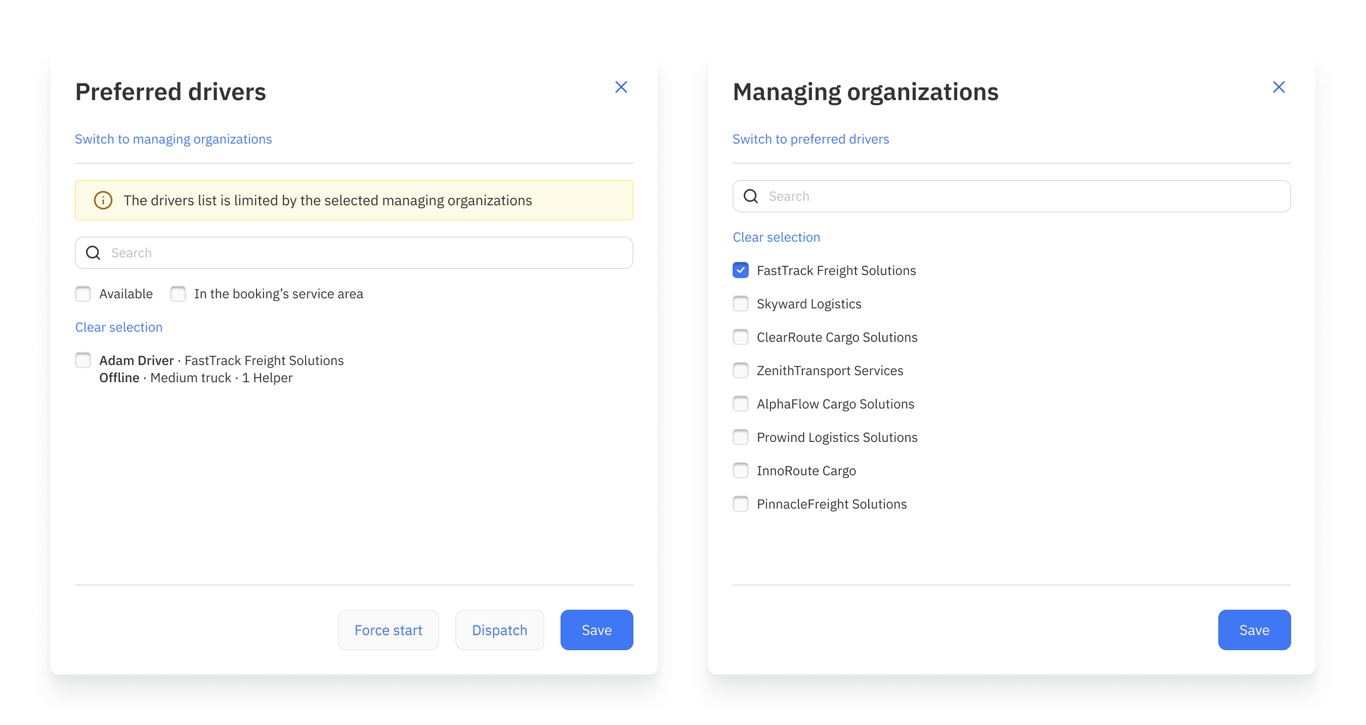
Task: Click 'Offline · Medium truck · 1 Helper' text
Action: pyautogui.click(x=196, y=378)
